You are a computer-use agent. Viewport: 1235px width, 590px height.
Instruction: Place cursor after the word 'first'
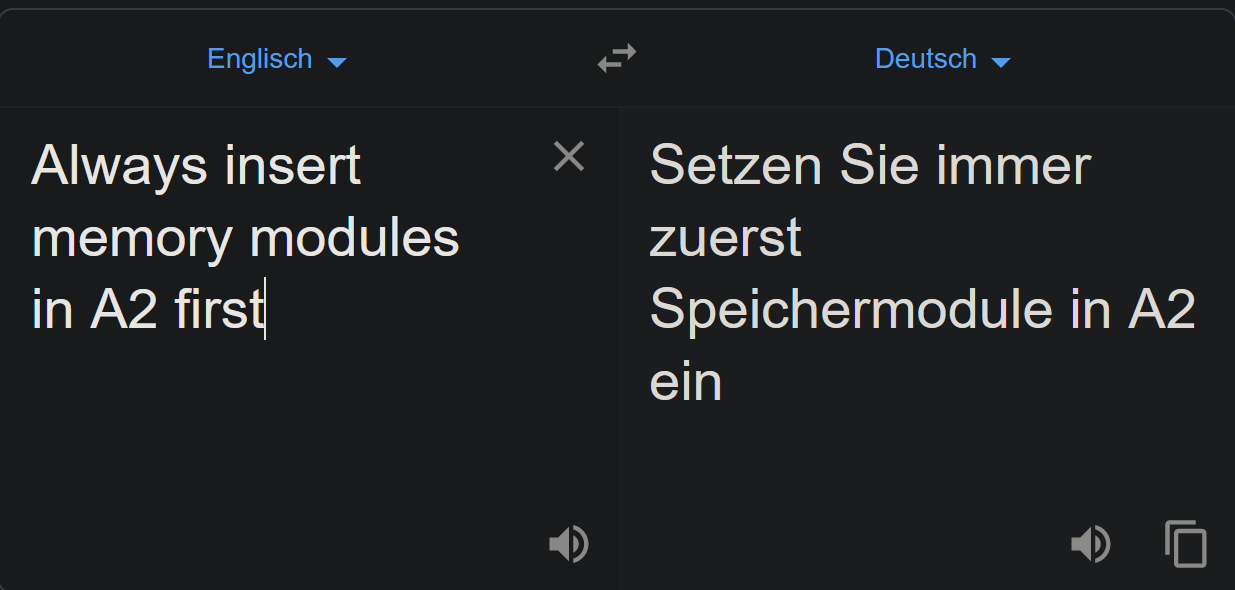[x=263, y=310]
